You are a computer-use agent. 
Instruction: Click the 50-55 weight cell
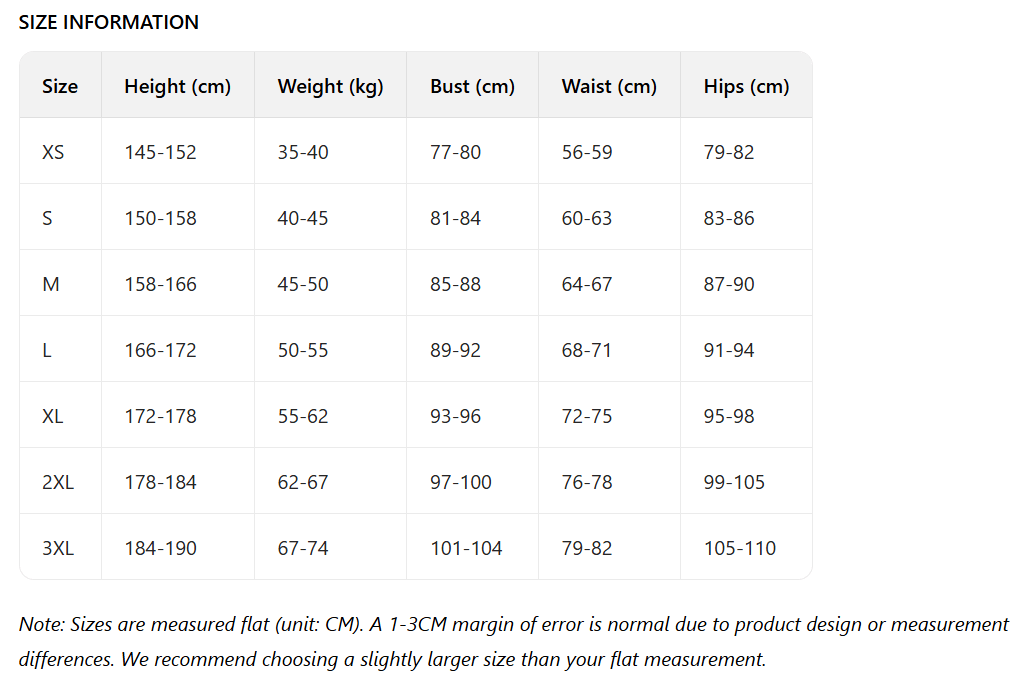(x=303, y=350)
